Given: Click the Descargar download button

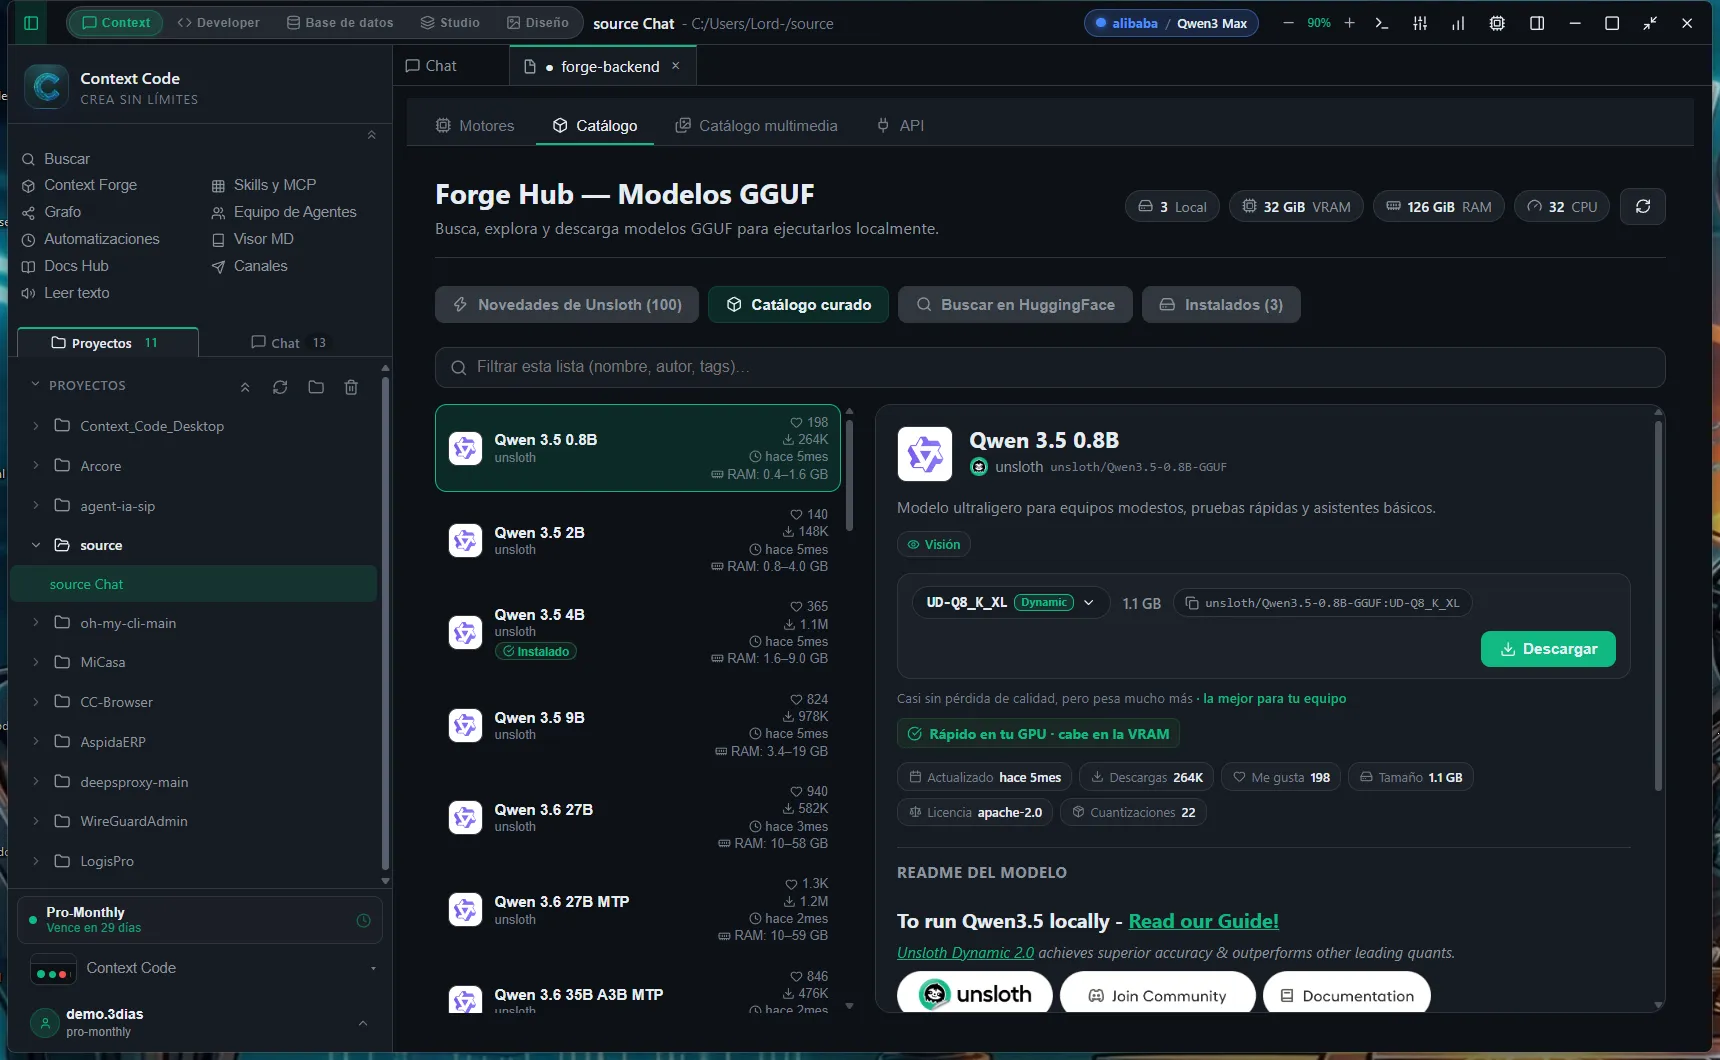Looking at the screenshot, I should [x=1548, y=649].
